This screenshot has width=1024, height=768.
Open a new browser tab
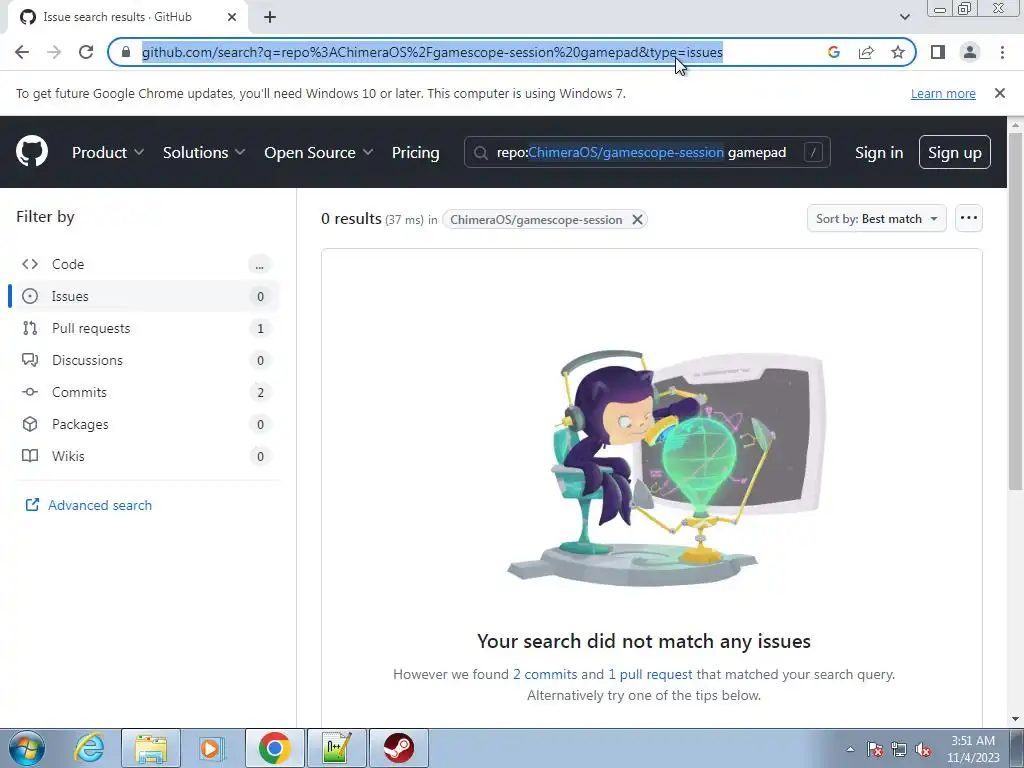click(x=270, y=18)
